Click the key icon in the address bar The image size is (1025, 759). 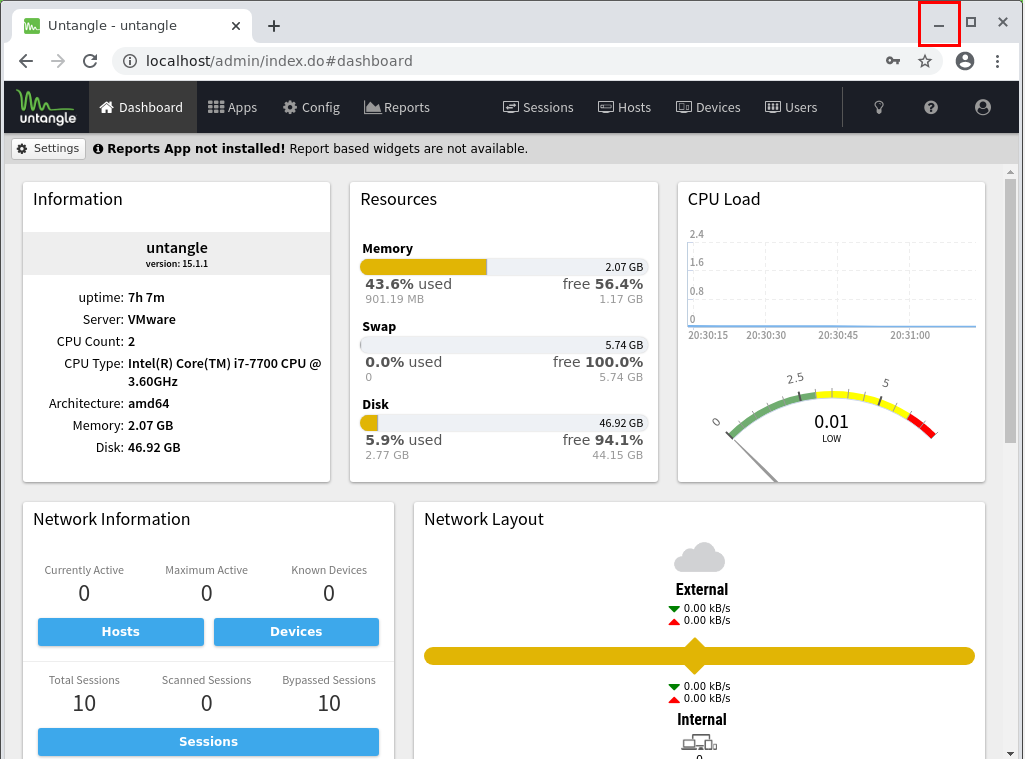click(893, 61)
